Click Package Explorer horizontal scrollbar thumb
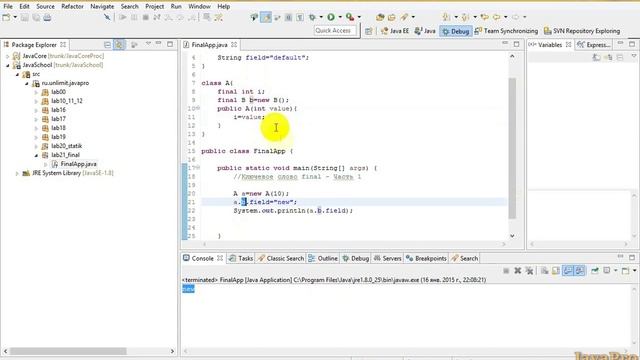This screenshot has width=640, height=360. click(x=68, y=351)
